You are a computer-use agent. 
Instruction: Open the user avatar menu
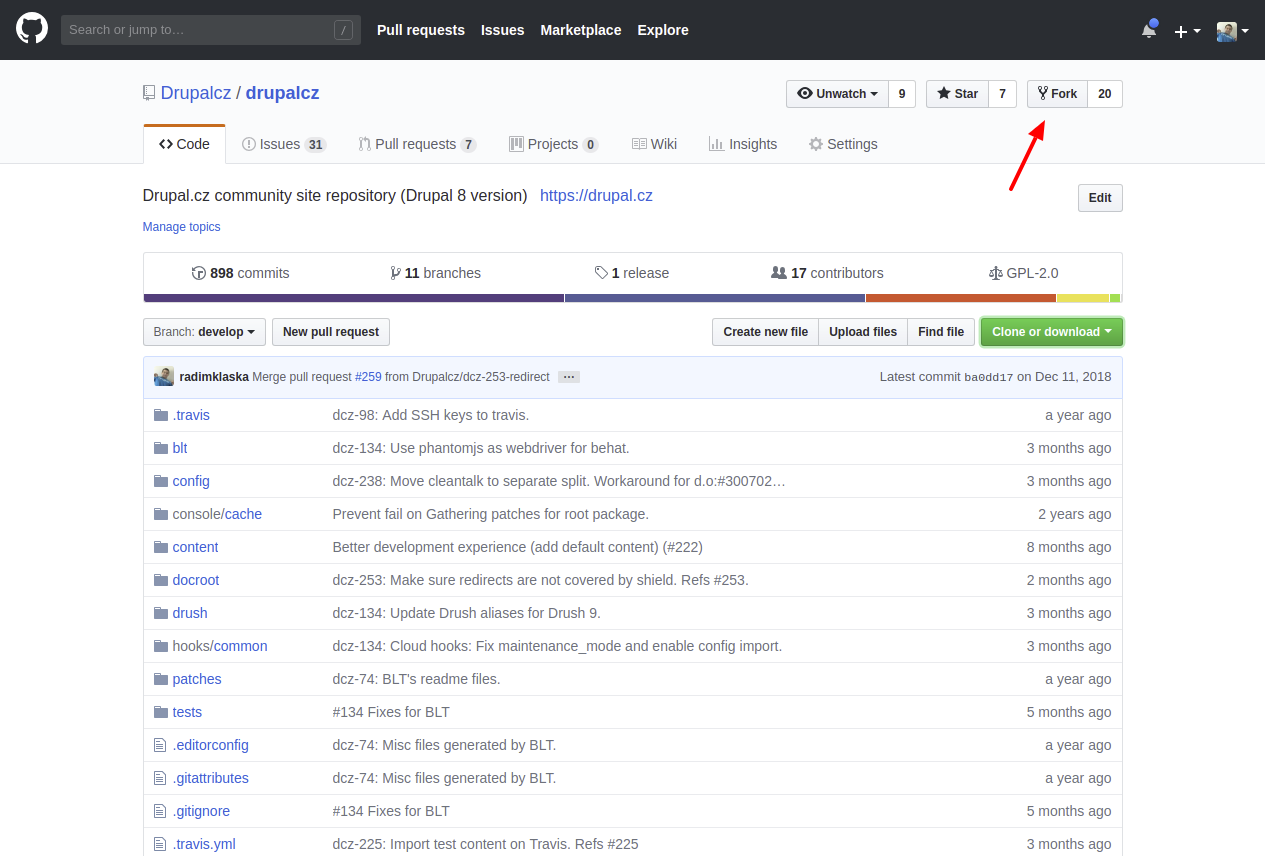click(x=1232, y=31)
